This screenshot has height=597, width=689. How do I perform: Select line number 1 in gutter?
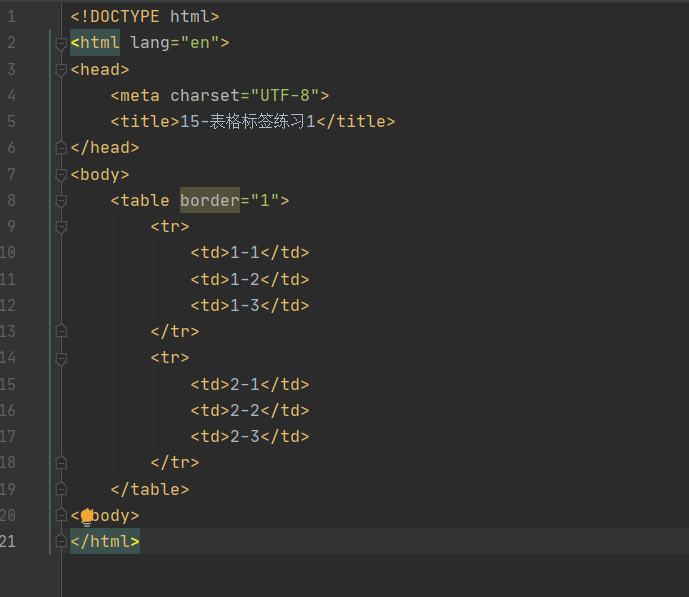click(x=11, y=17)
